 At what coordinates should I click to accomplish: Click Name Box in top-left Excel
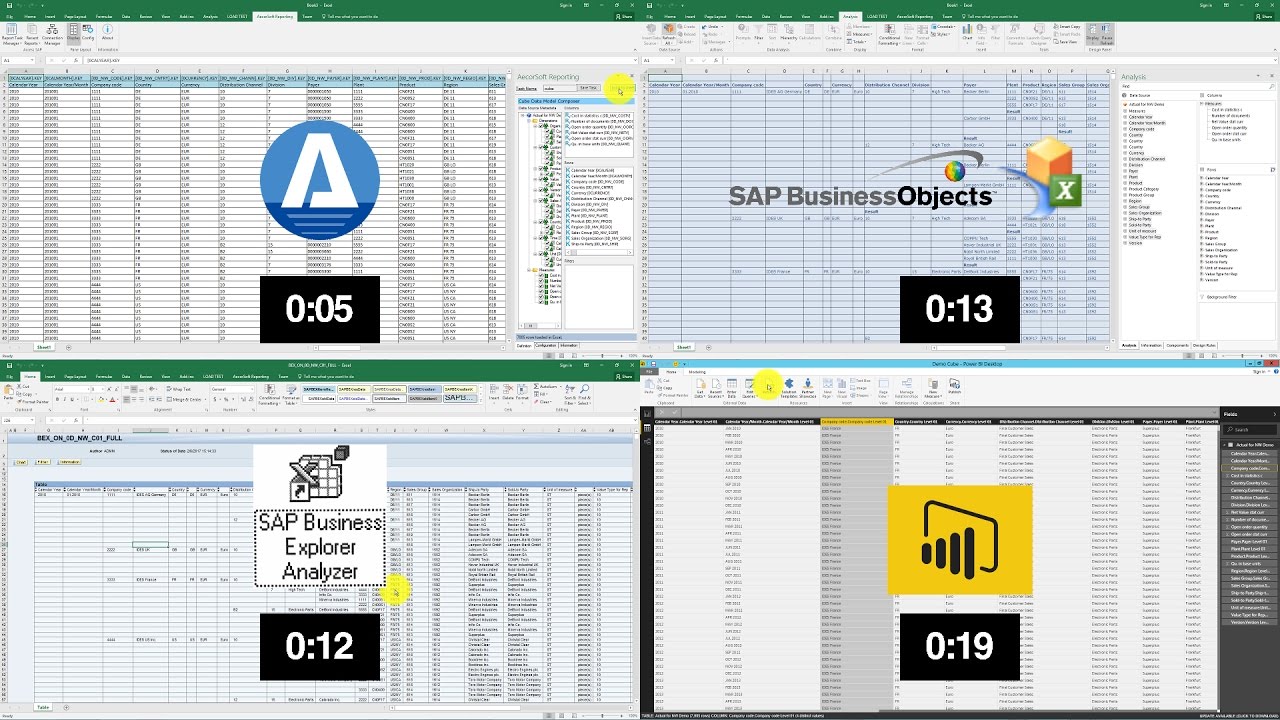coord(17,60)
